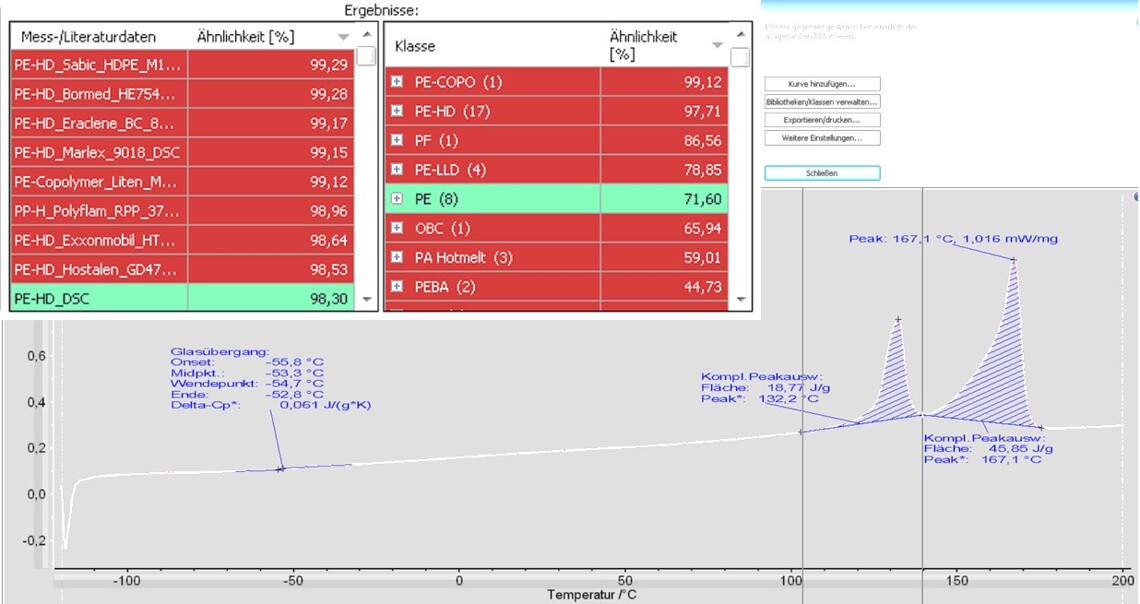Click the plus icon beside PE-COPO class
The image size is (1140, 604).
coord(398,82)
